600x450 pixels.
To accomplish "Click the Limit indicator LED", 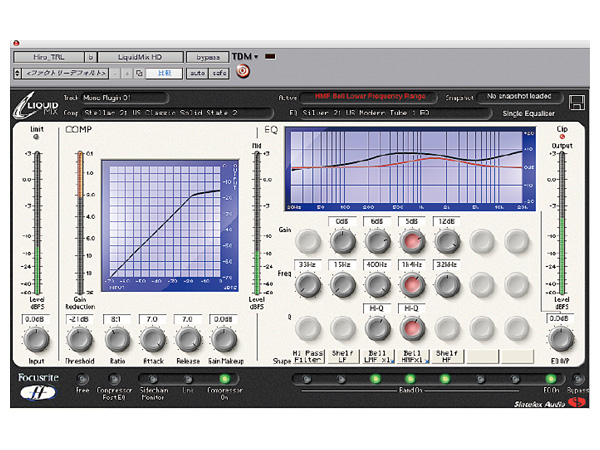I will 36,137.
